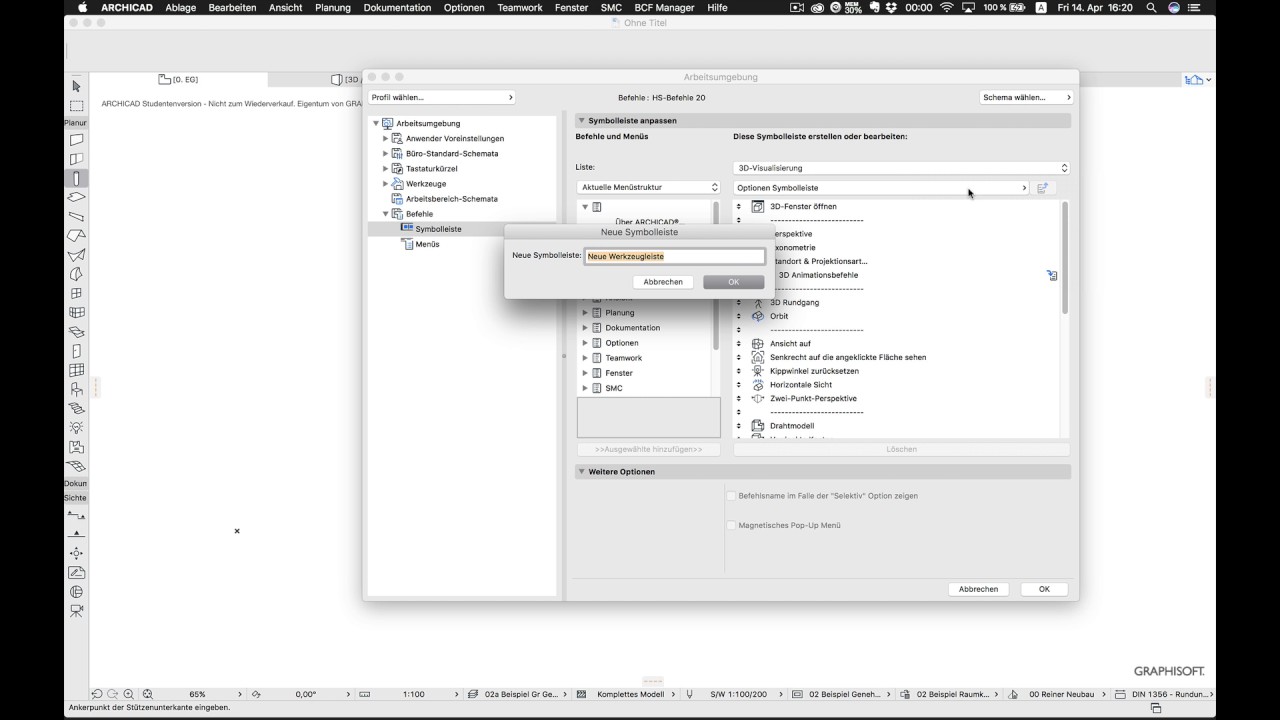Select the Arrow tool in the toolbox
Viewport: 1280px width, 720px height.
[x=77, y=86]
